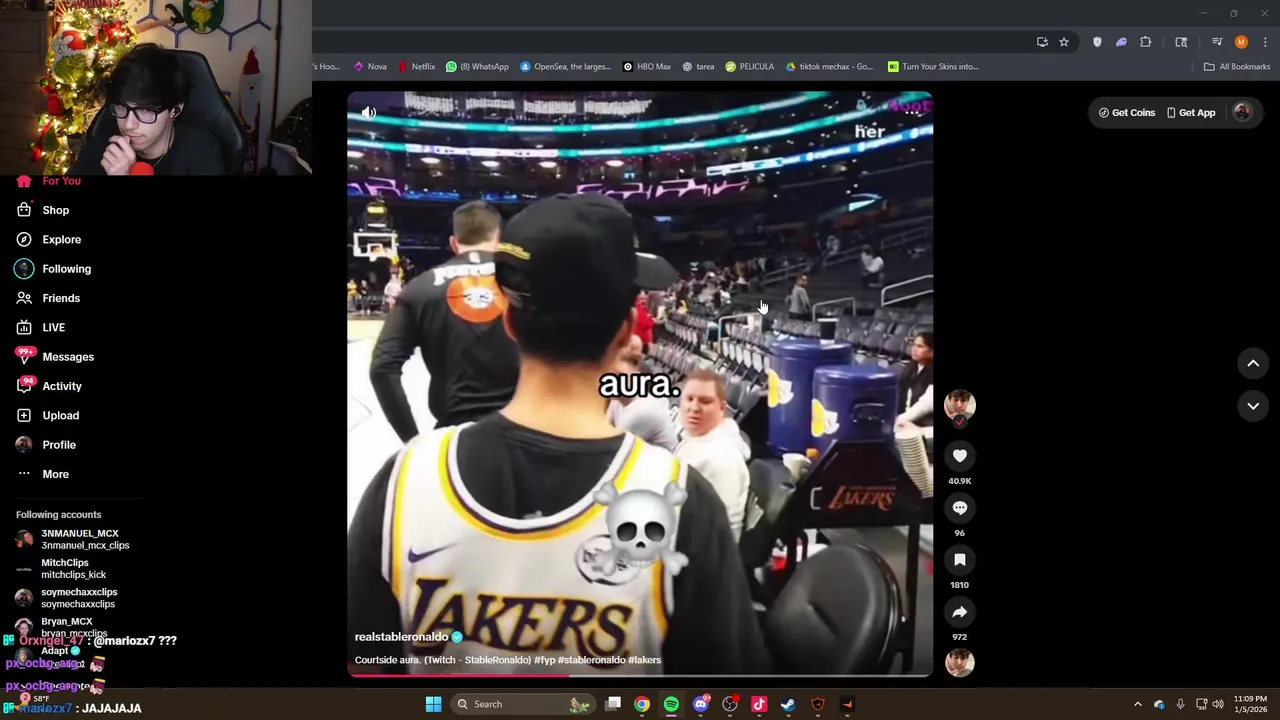This screenshot has width=1280, height=720.
Task: Open the creator avatar beside the video
Action: (959, 404)
